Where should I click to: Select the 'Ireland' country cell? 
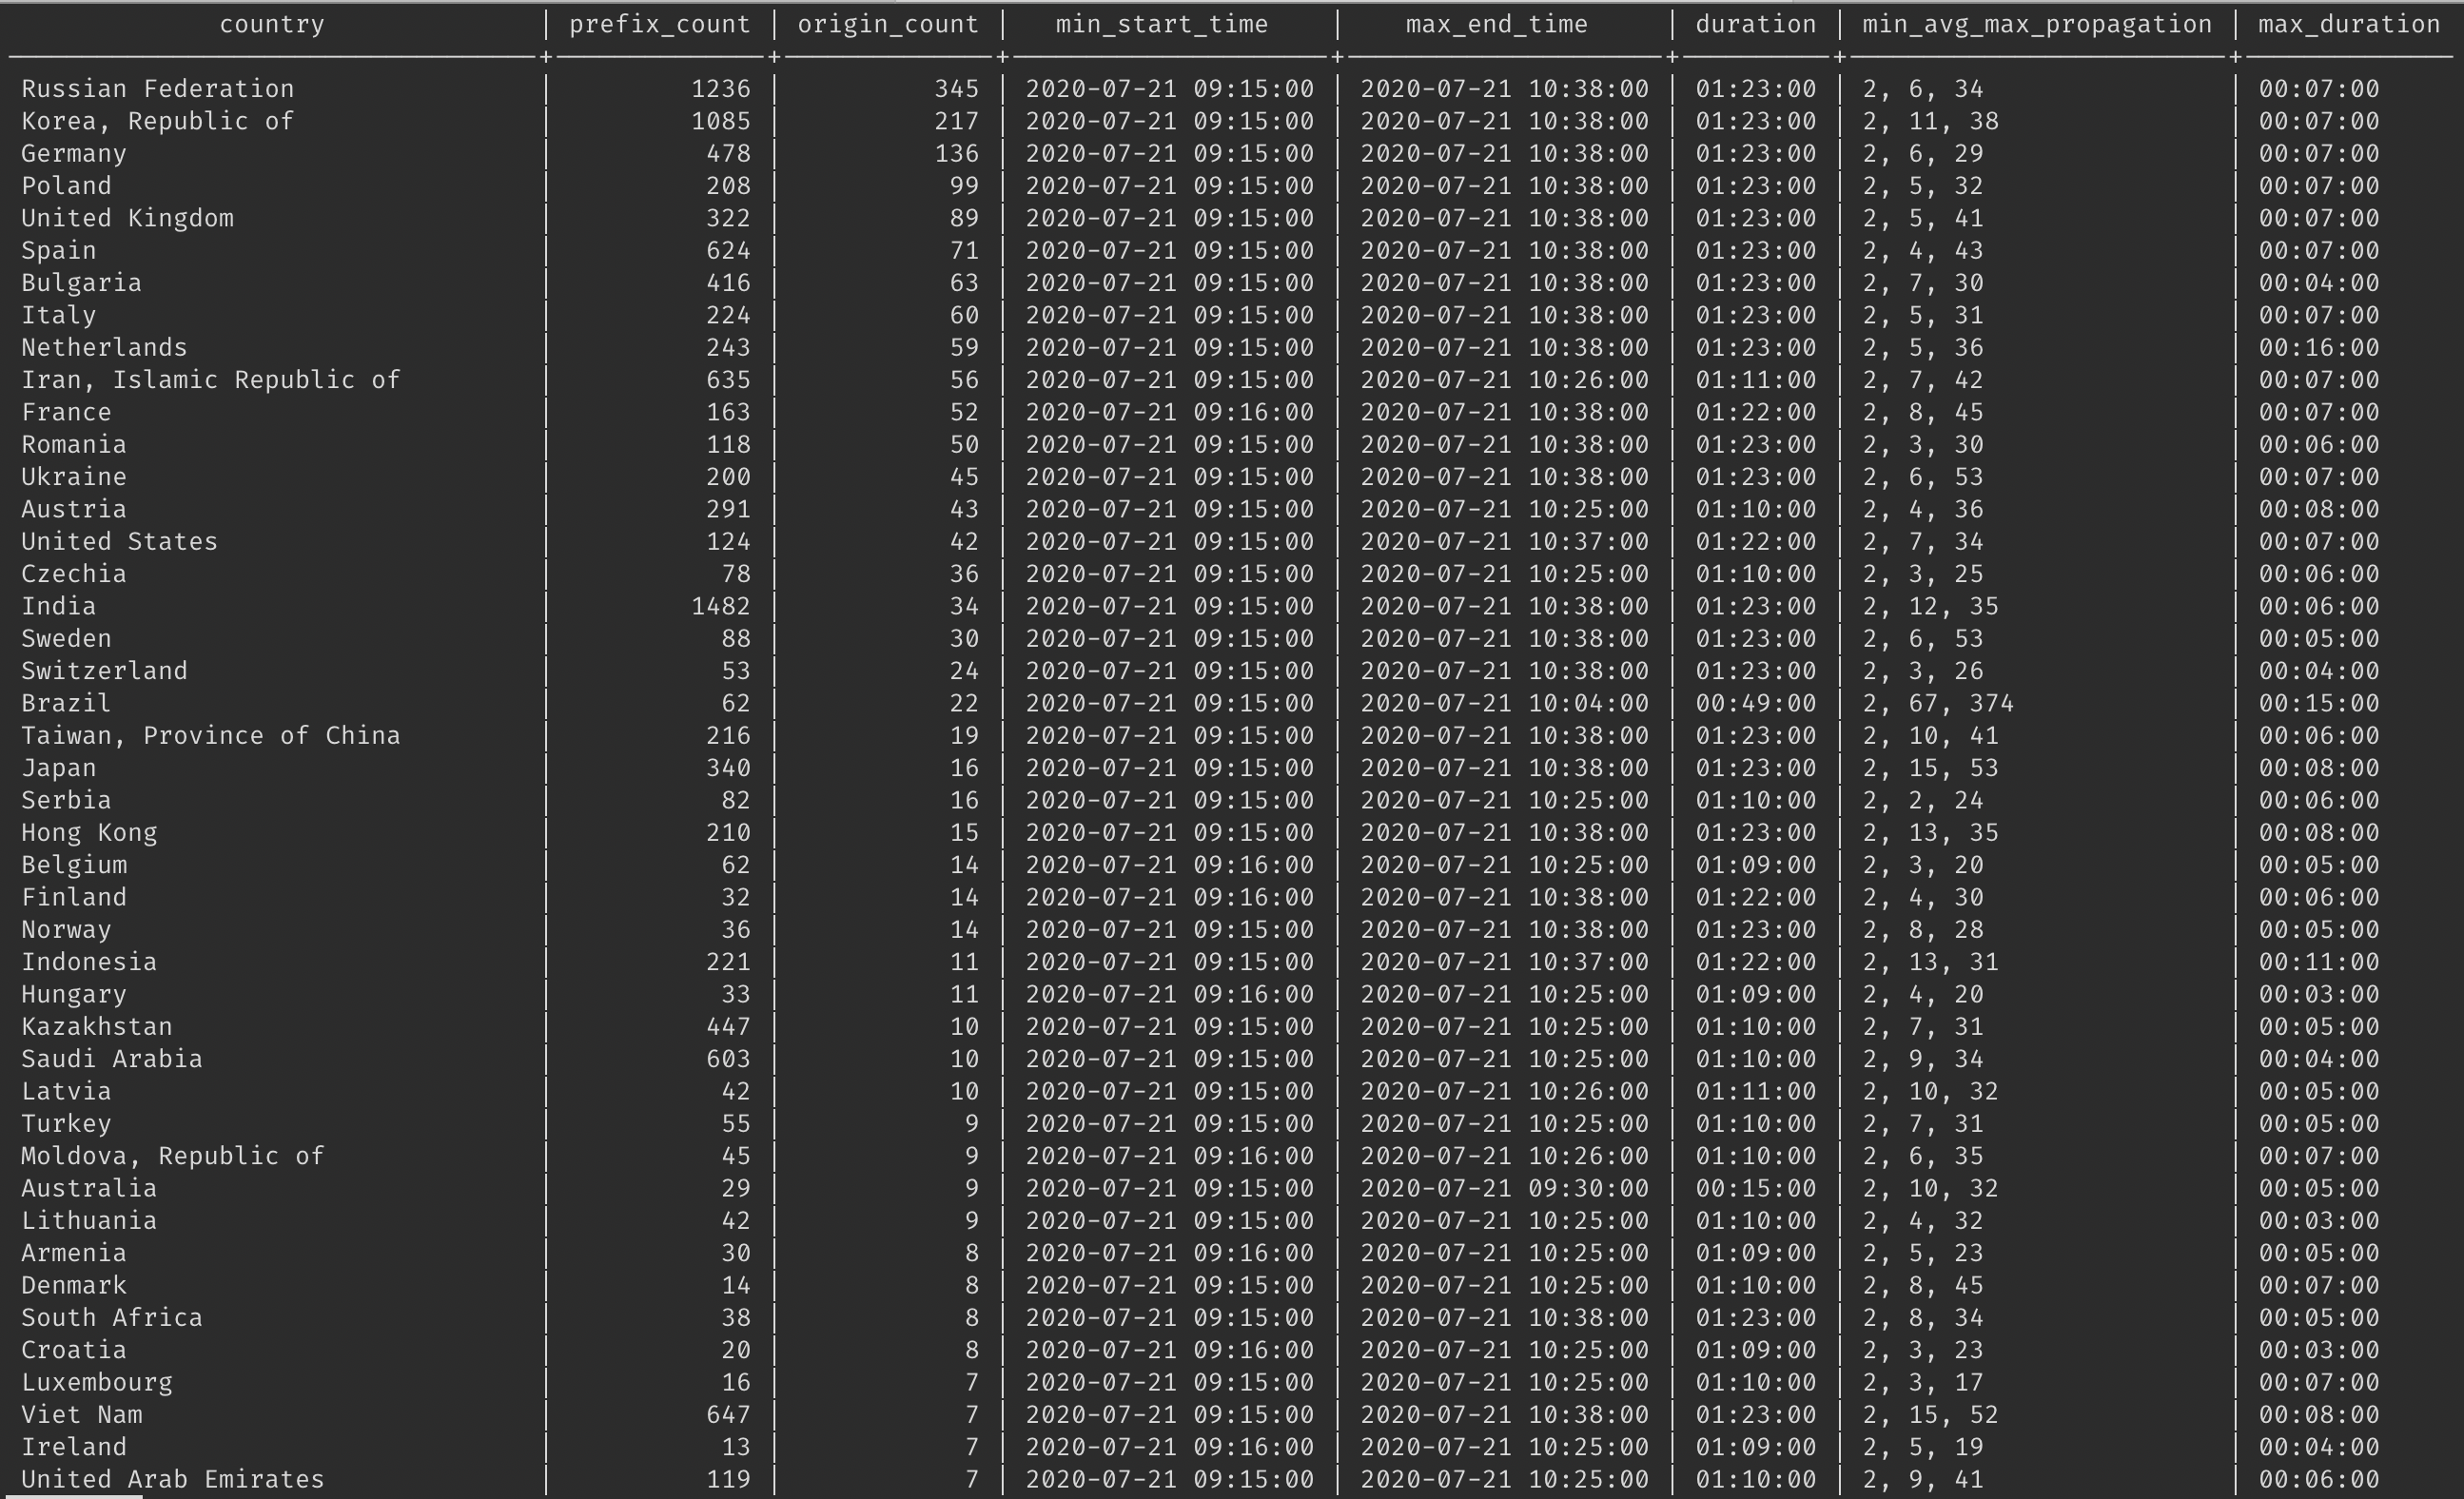(74, 1447)
